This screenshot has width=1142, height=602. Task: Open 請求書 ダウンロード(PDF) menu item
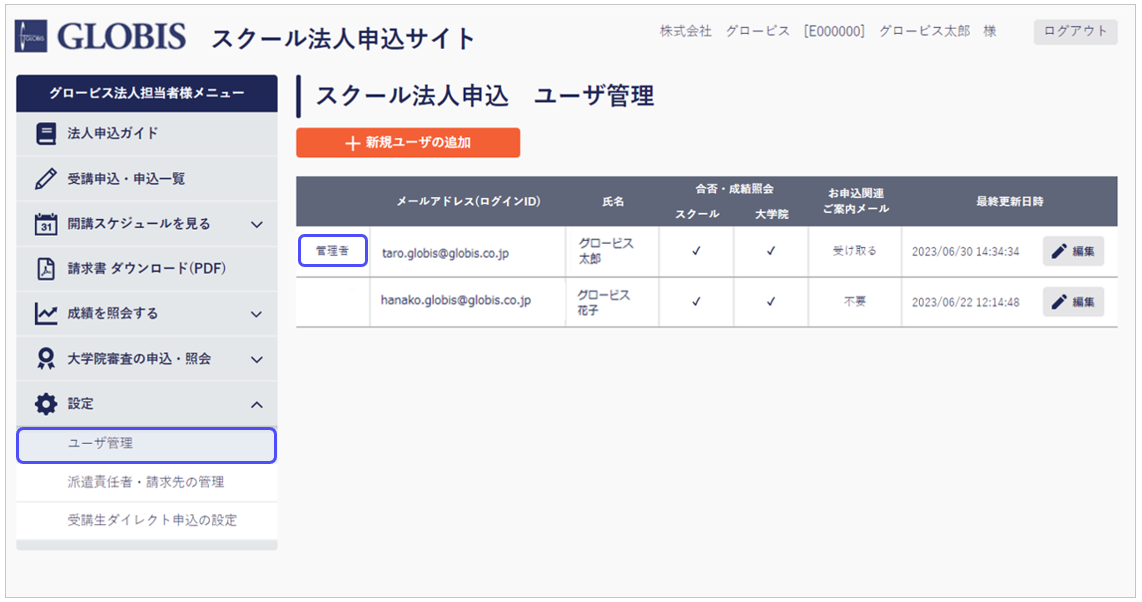(x=146, y=269)
